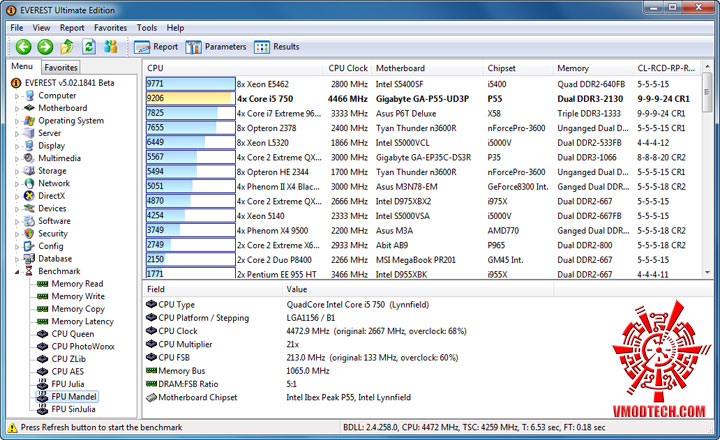Expand the Computer tree node
This screenshot has height=440, width=720.
[17, 96]
